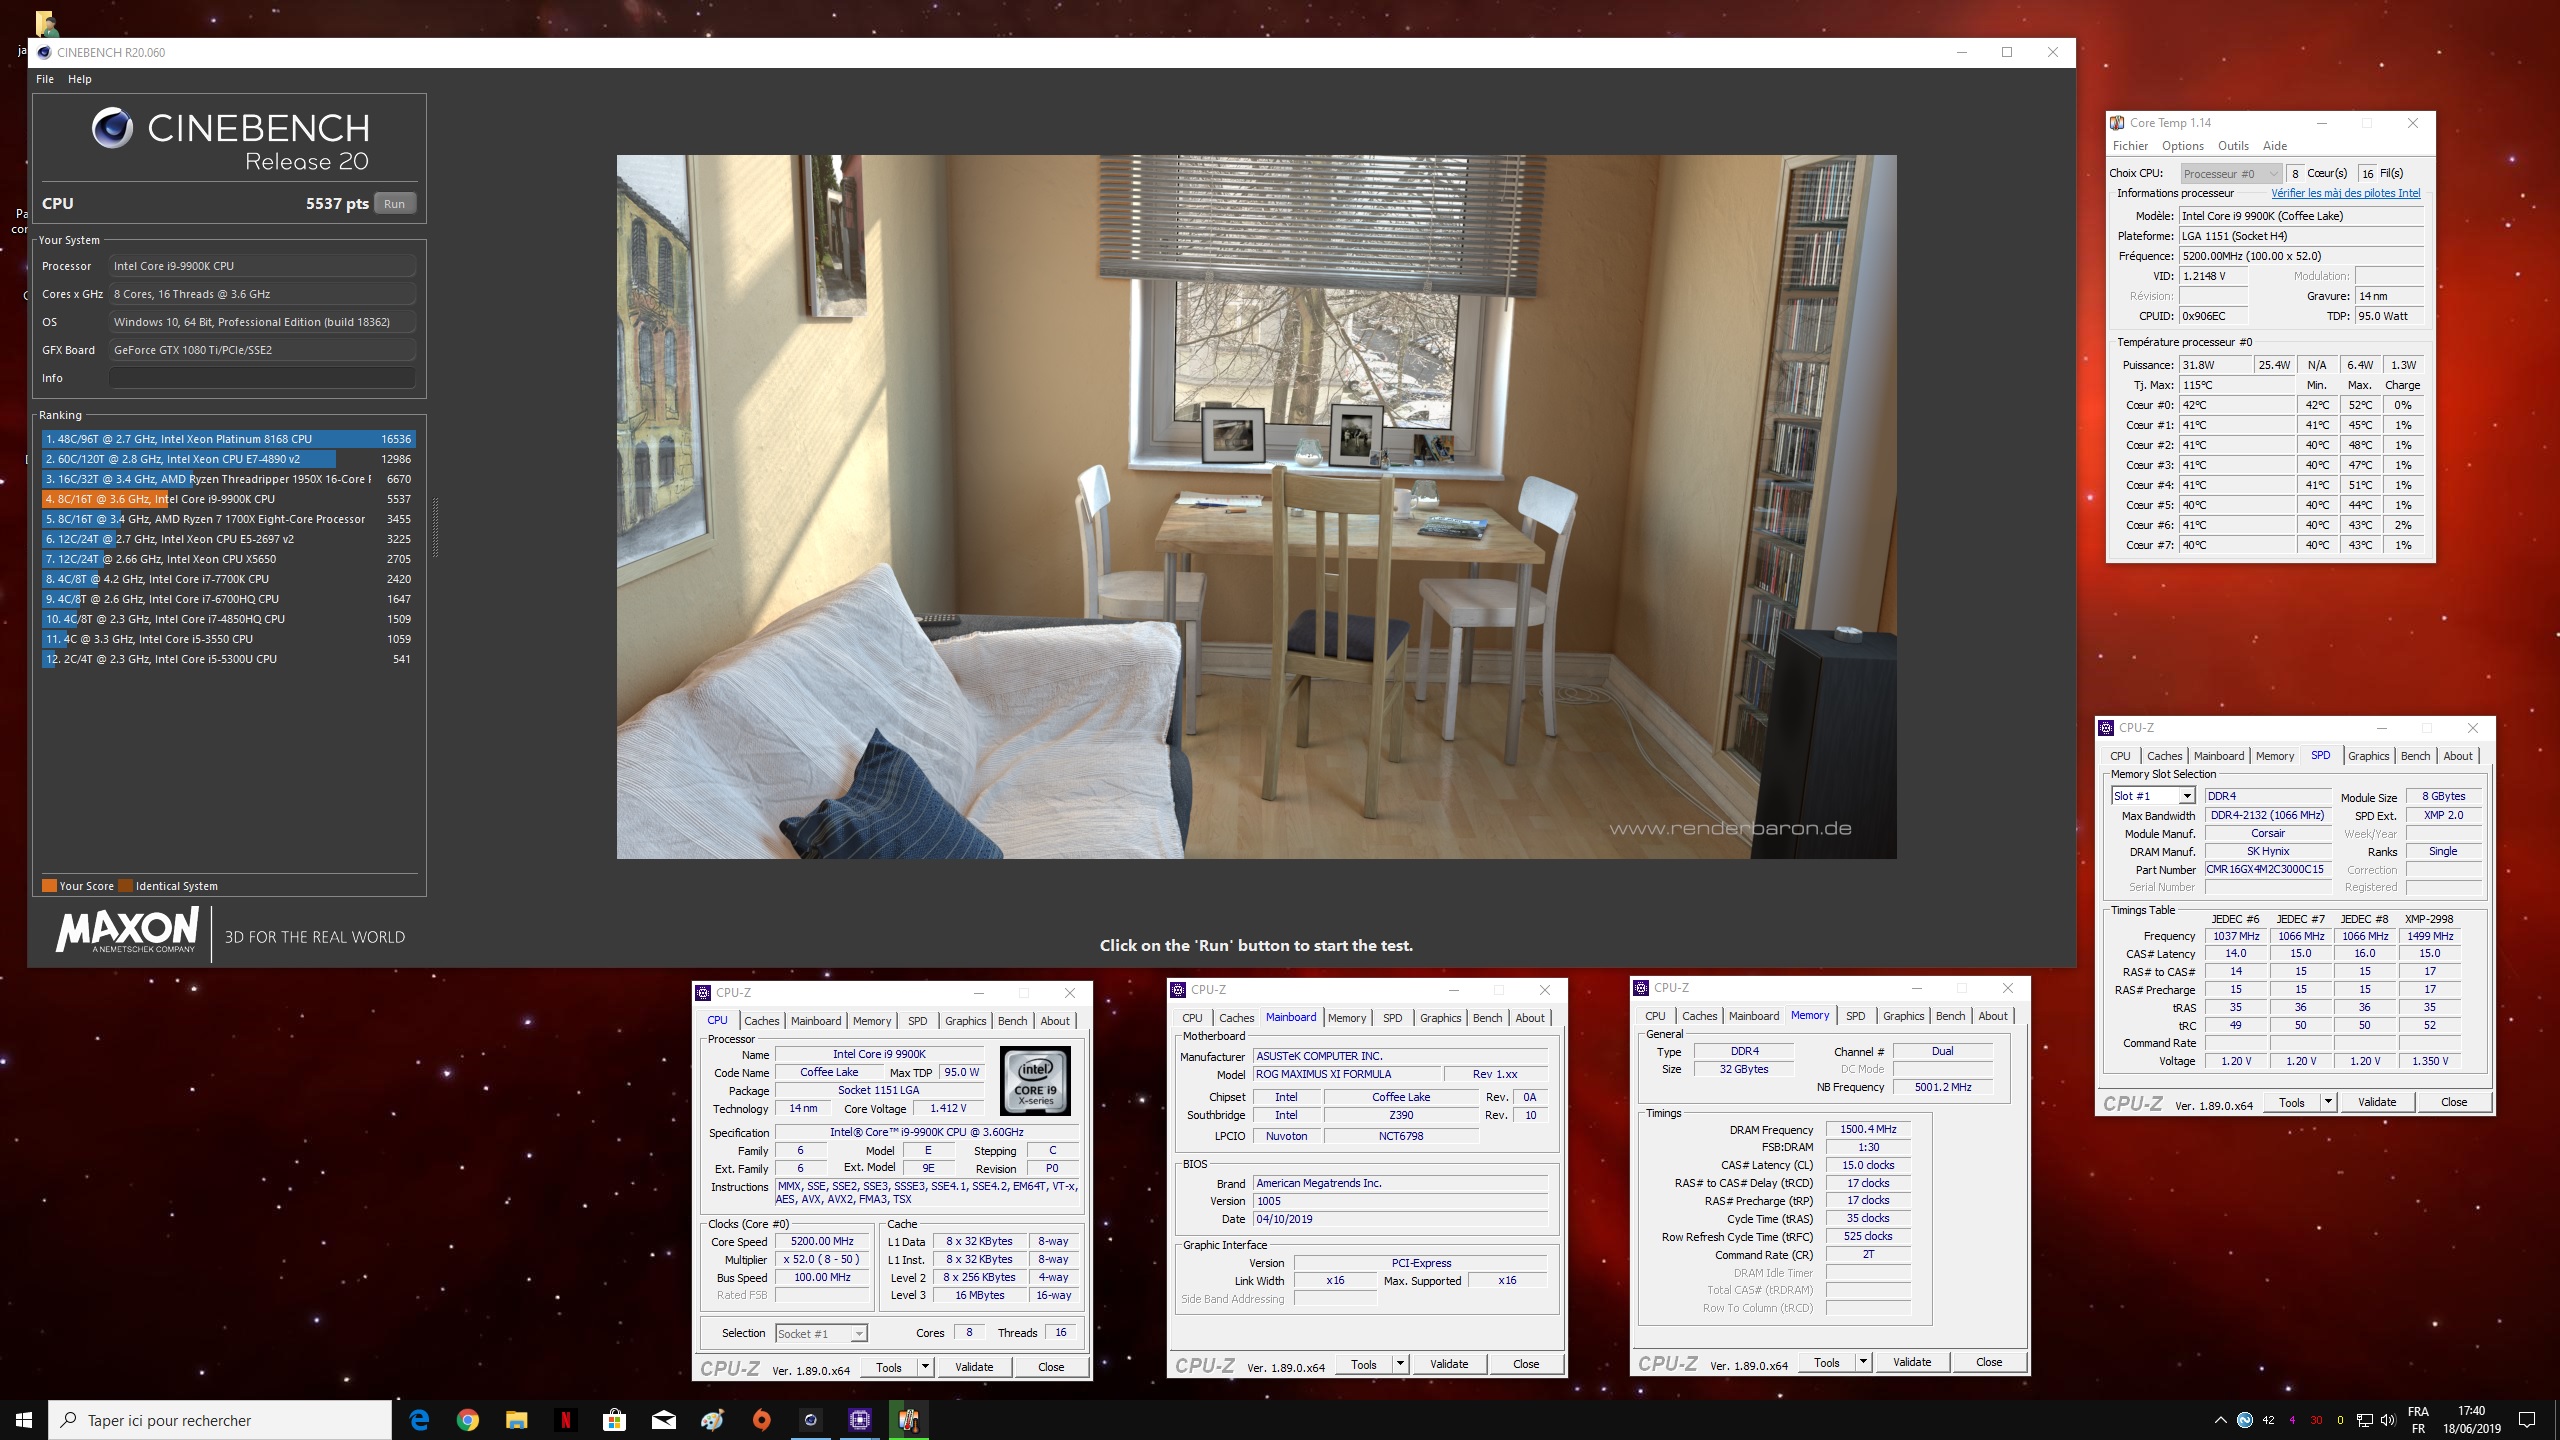2560x1440 pixels.
Task: Click the panel splitter handle beside ranking list
Action: point(434,525)
